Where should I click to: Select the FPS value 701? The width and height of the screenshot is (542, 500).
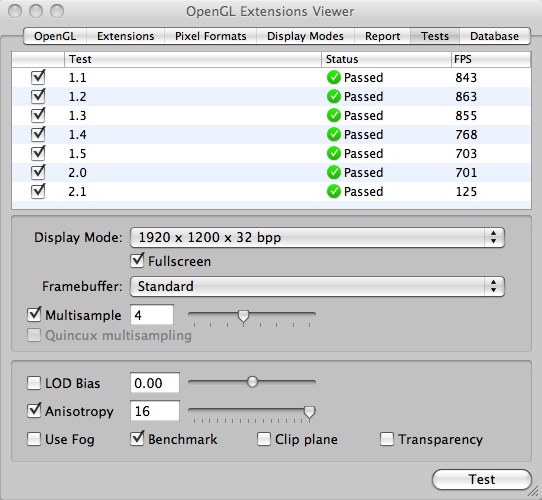pos(466,173)
